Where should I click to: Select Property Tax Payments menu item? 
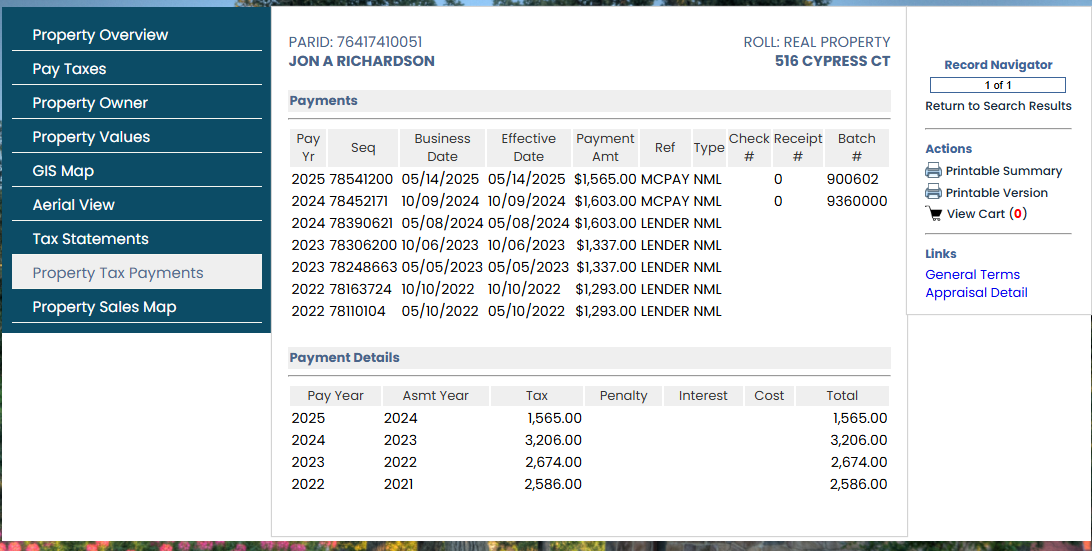coord(118,273)
